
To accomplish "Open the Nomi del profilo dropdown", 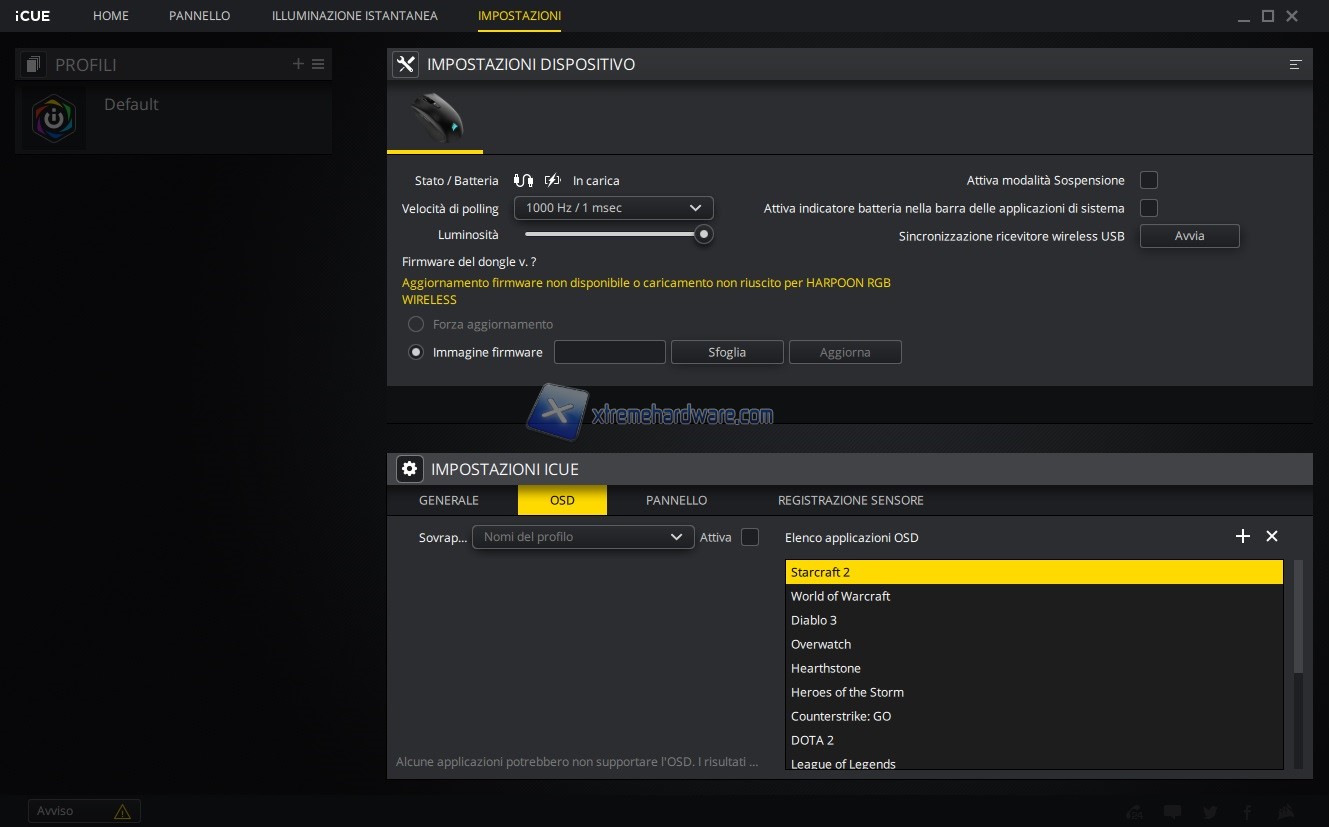I will (x=583, y=538).
